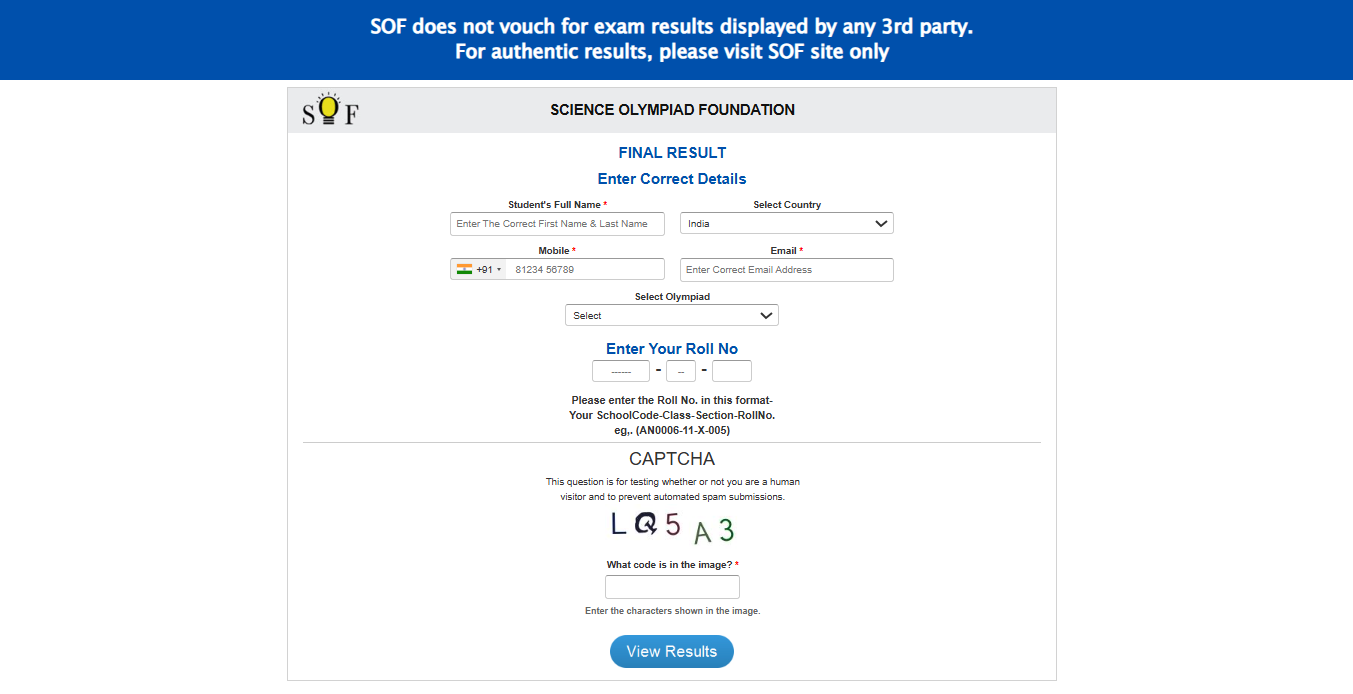Viewport: 1353px width, 694px height.
Task: Select the Email address input box
Action: (x=786, y=269)
